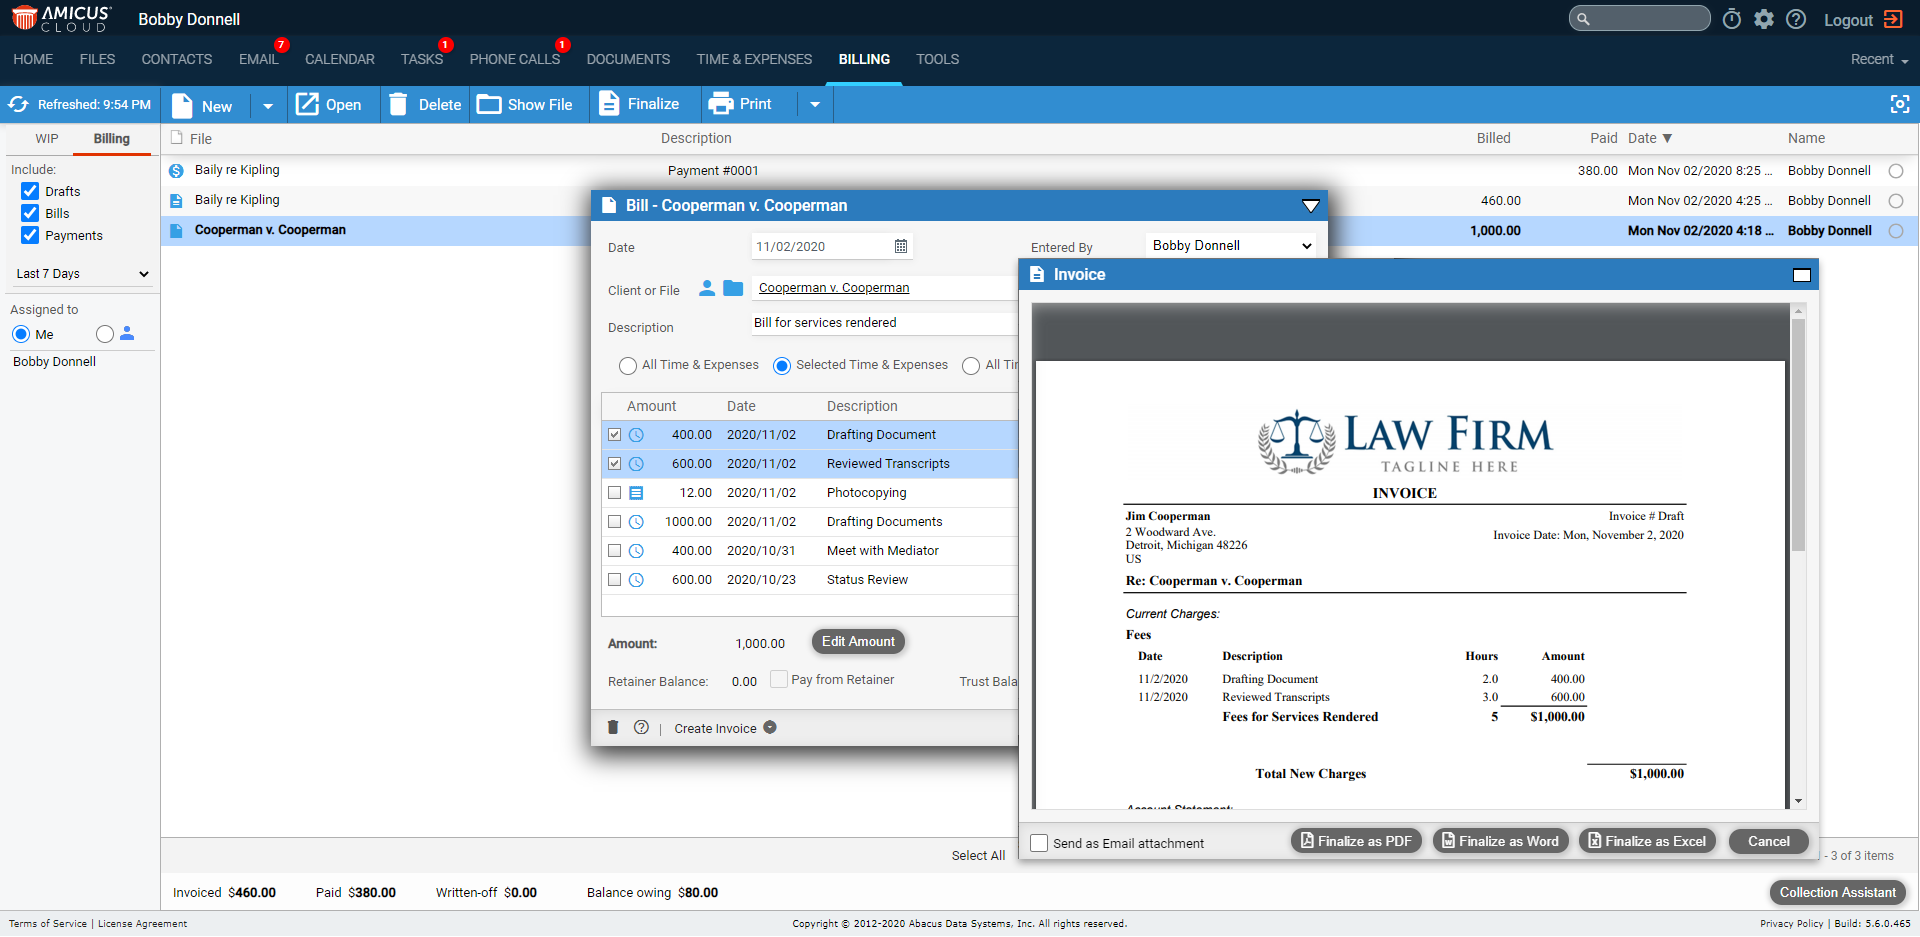1920x937 pixels.
Task: Click the header search box
Action: point(1639,19)
